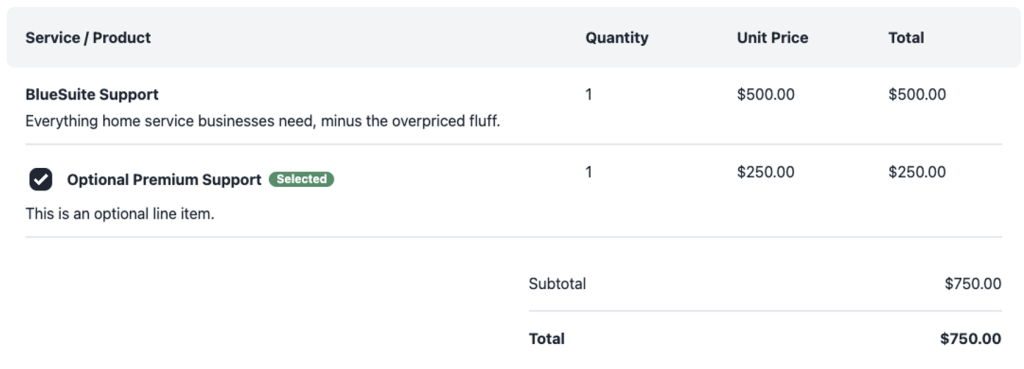The height and width of the screenshot is (369, 1024).
Task: Click the $500.00 unit price cell
Action: 765,94
